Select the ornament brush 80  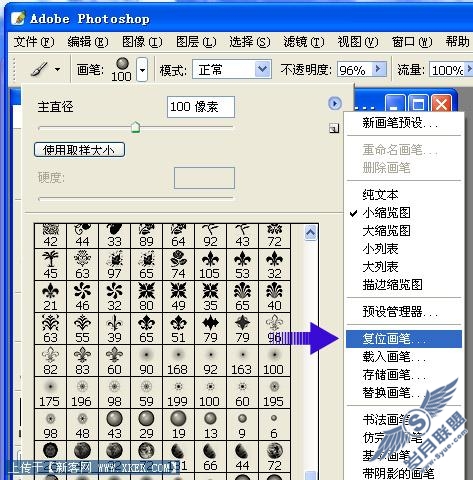tap(146, 297)
